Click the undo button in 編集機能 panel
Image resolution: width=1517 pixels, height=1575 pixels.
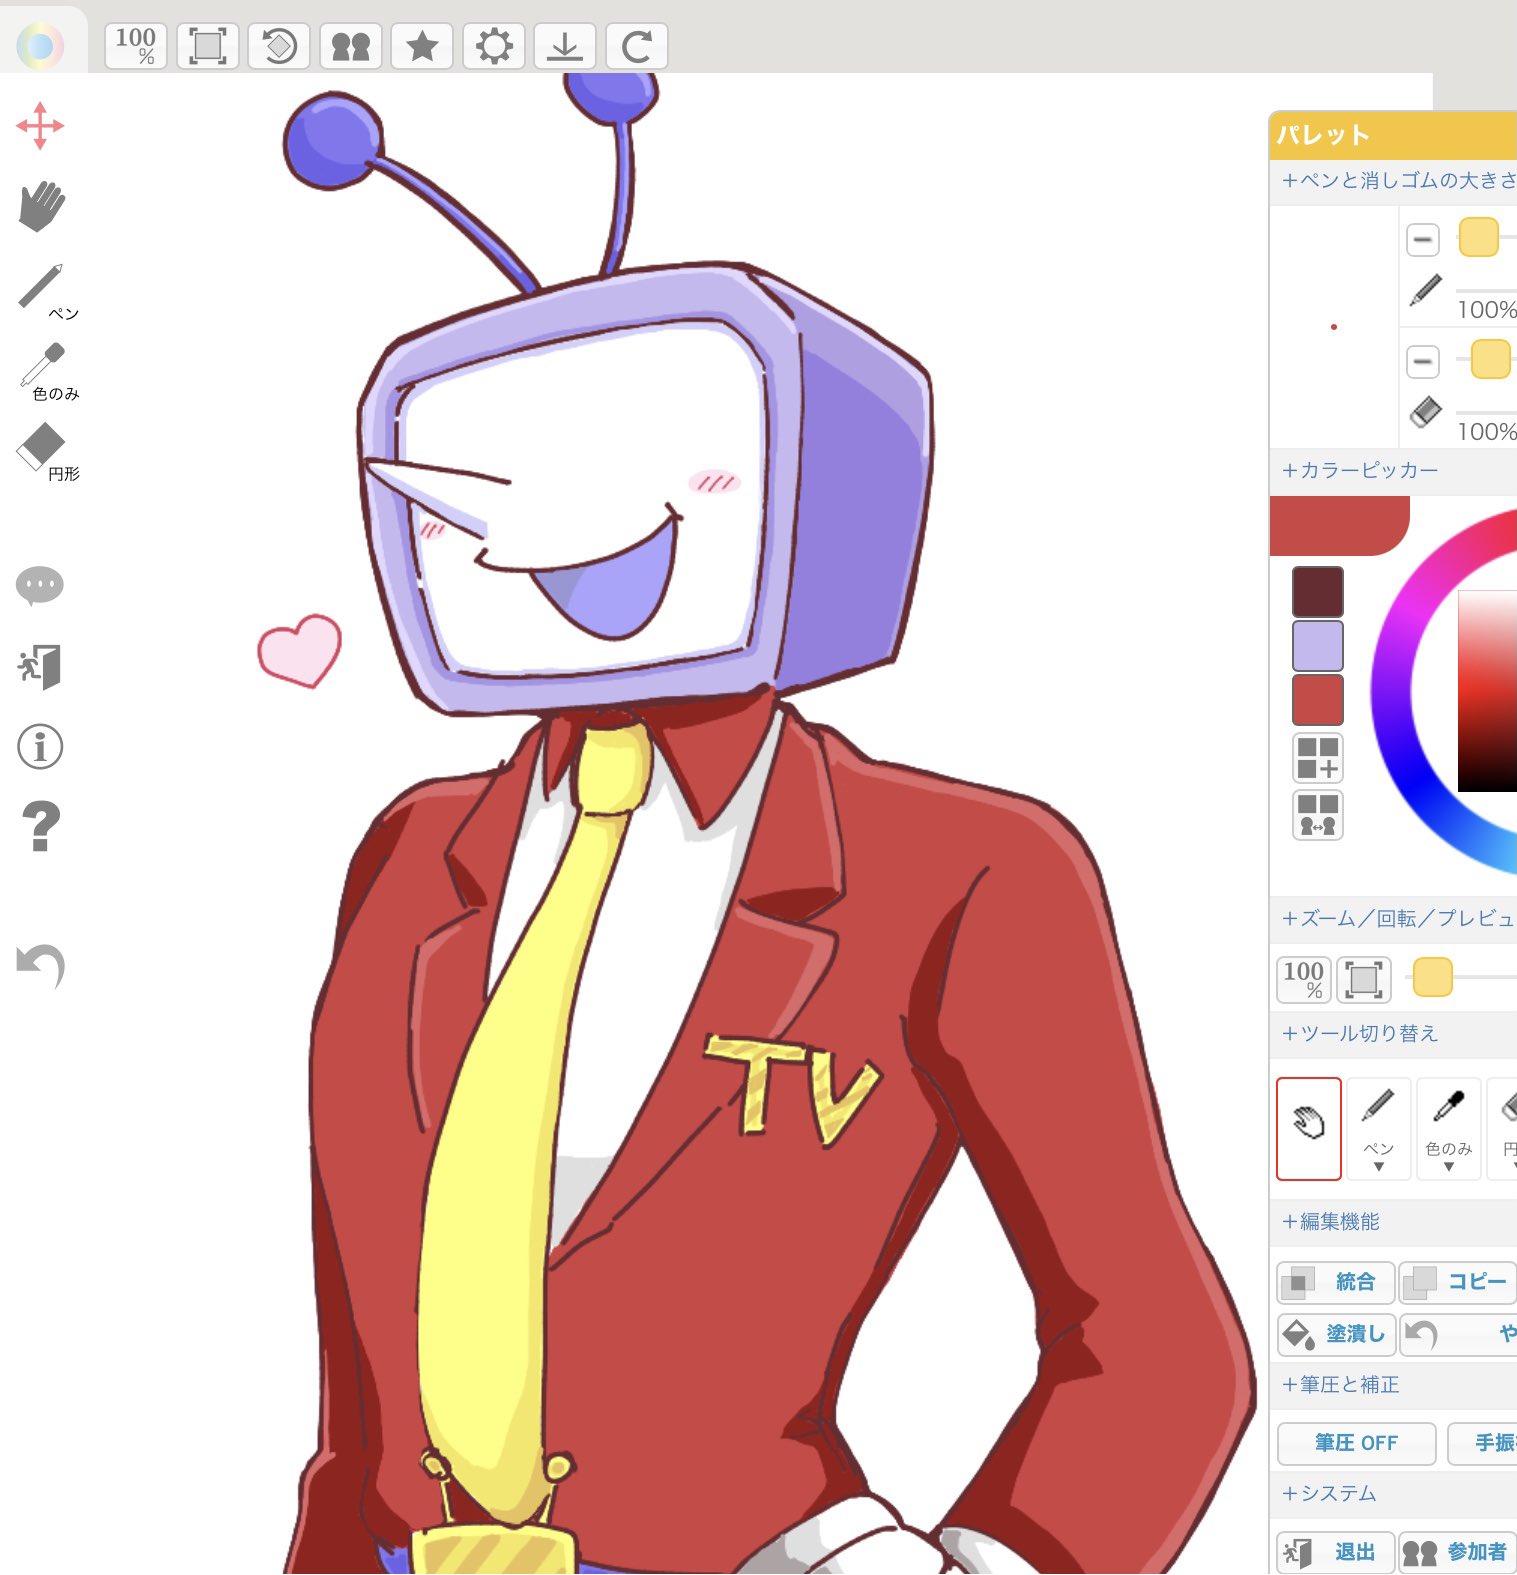pos(1458,1334)
